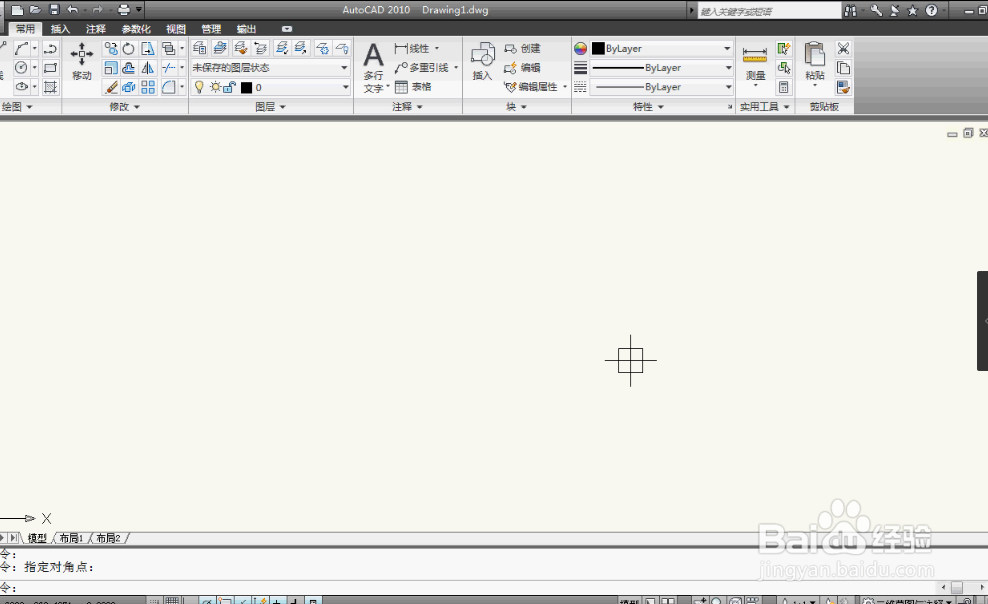Toggle layer lock padlock icon
This screenshot has width=988, height=604.
point(229,88)
